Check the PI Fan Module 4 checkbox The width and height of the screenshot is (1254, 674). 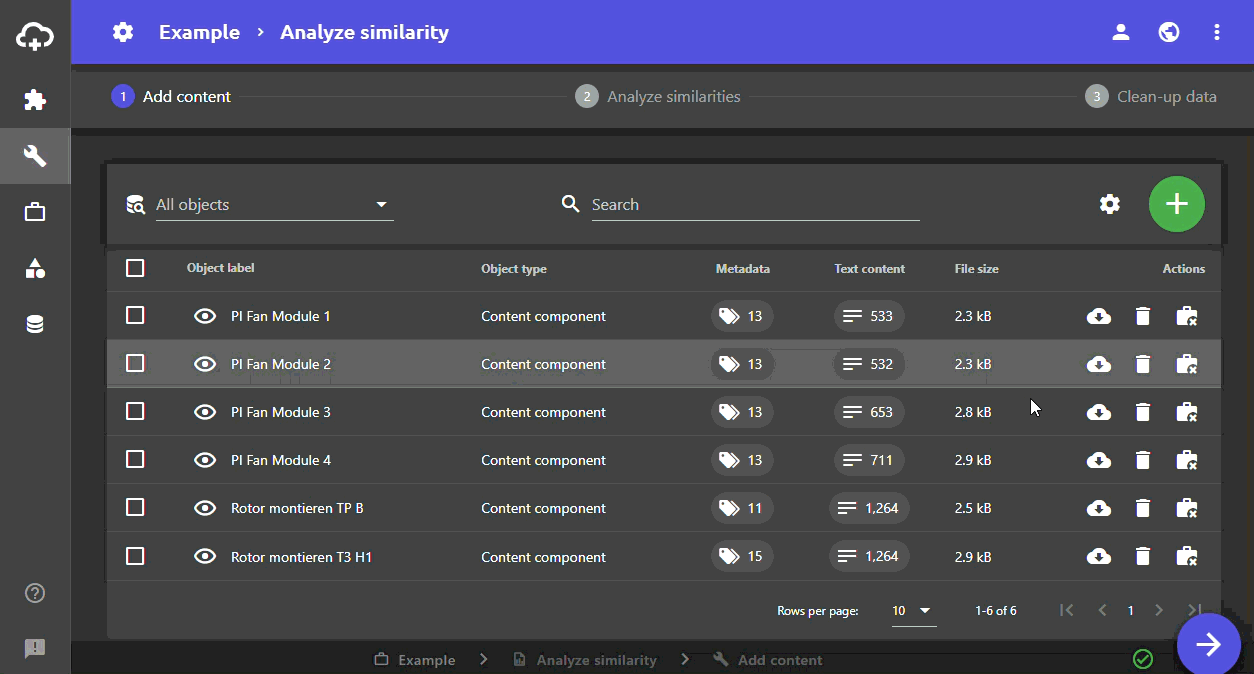point(135,460)
